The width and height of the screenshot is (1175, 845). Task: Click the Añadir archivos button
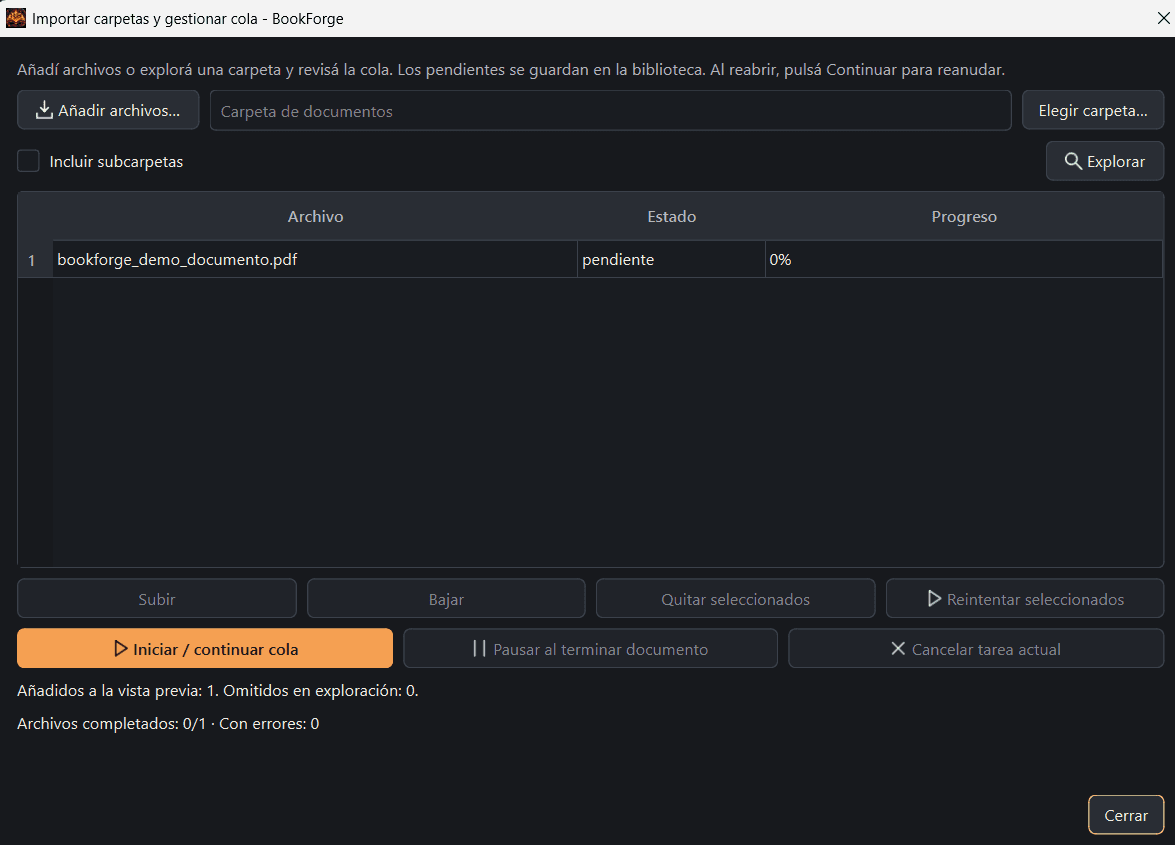pyautogui.click(x=108, y=110)
